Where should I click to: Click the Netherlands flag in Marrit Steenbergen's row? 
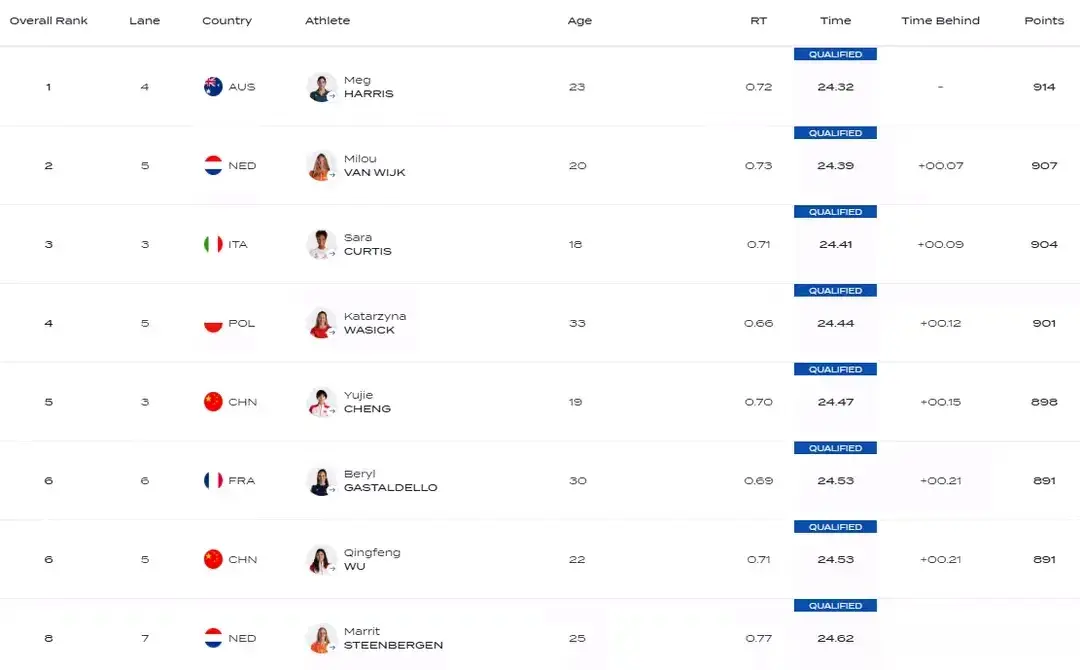(x=213, y=638)
